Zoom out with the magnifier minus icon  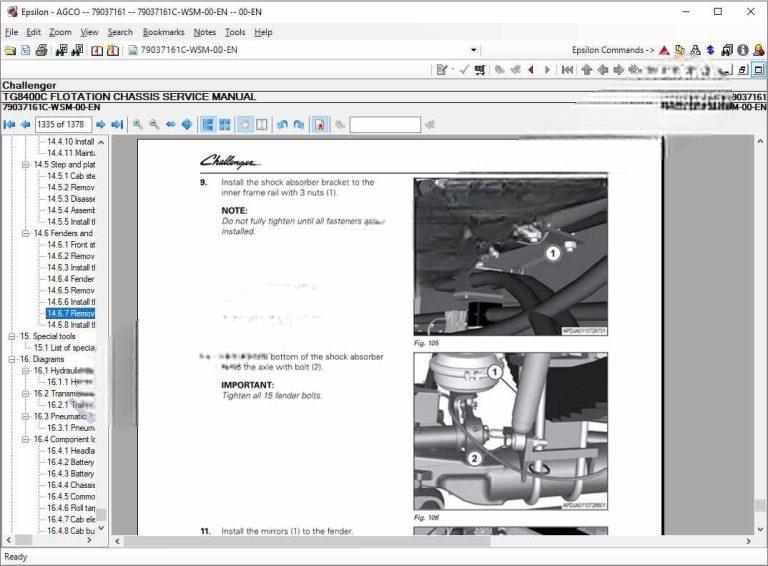(154, 124)
